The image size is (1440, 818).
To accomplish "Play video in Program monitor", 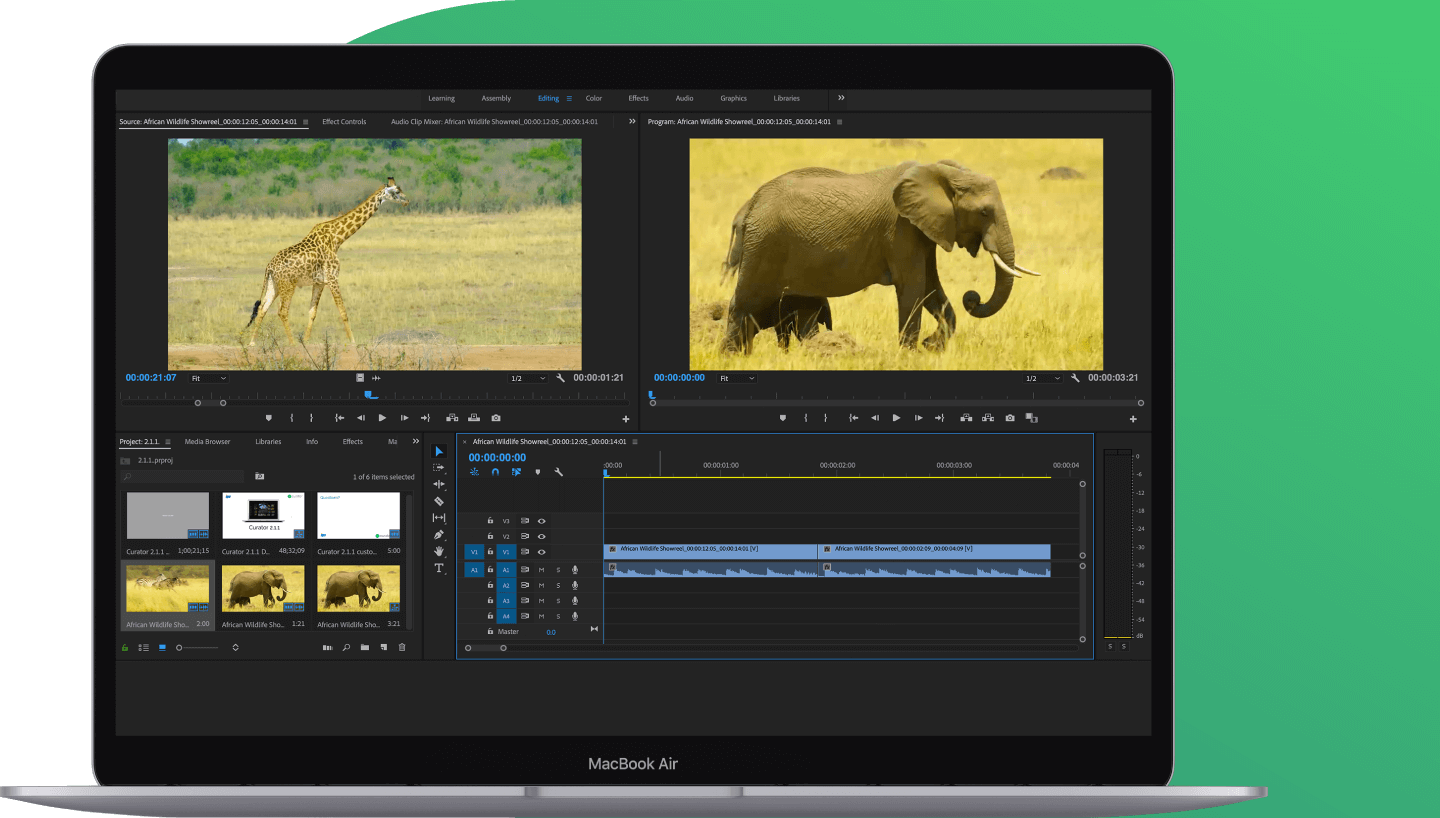I will pyautogui.click(x=896, y=418).
